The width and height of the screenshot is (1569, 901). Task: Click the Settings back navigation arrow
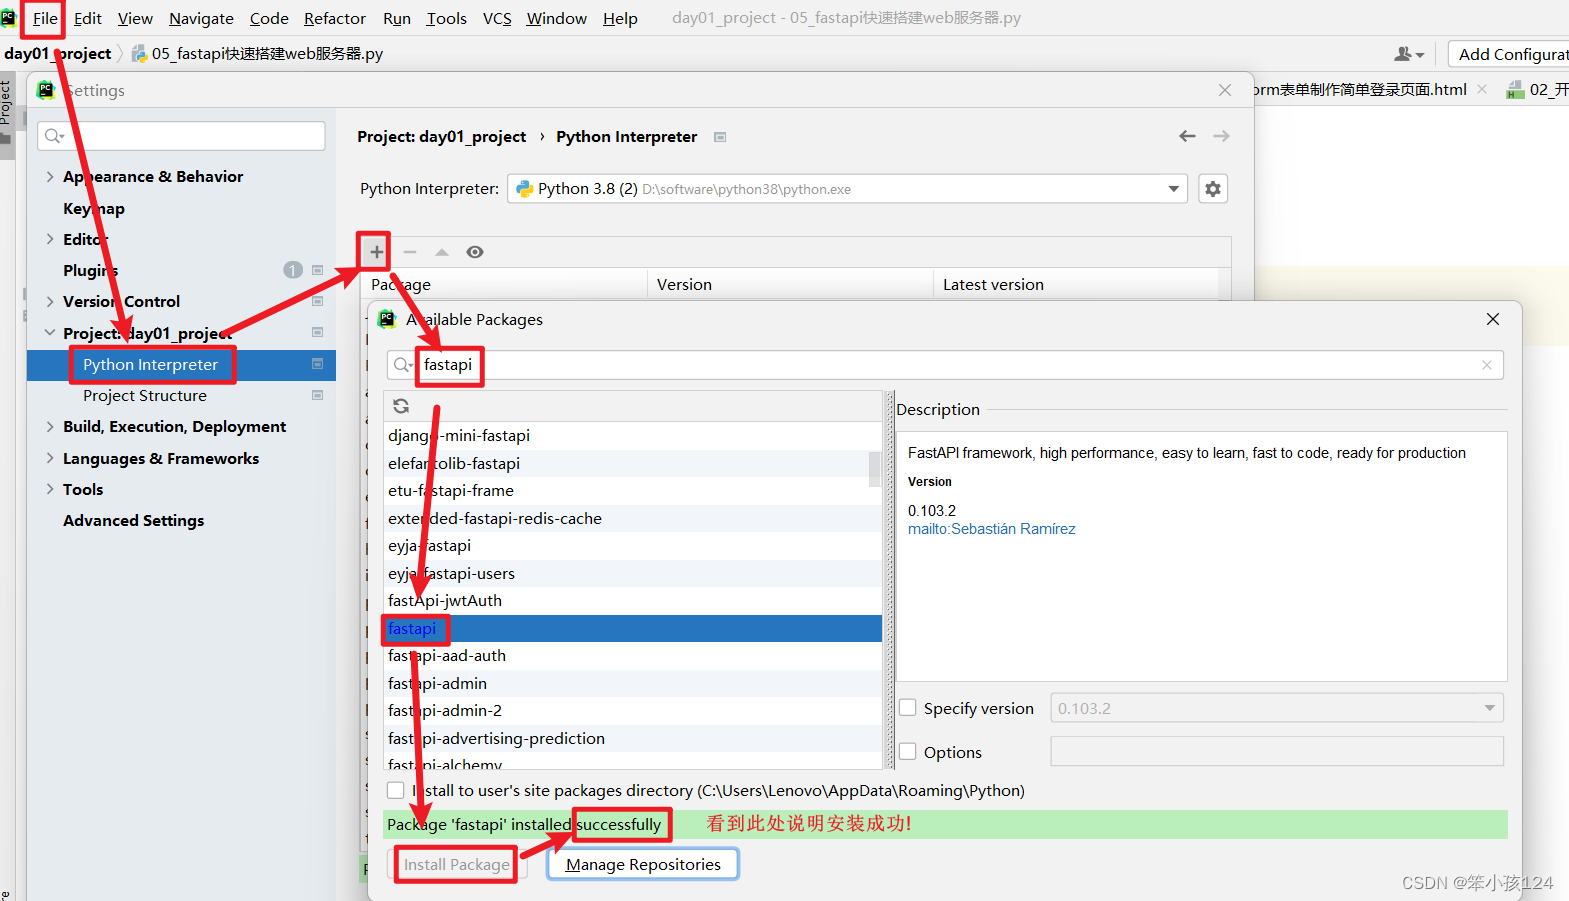(x=1187, y=136)
